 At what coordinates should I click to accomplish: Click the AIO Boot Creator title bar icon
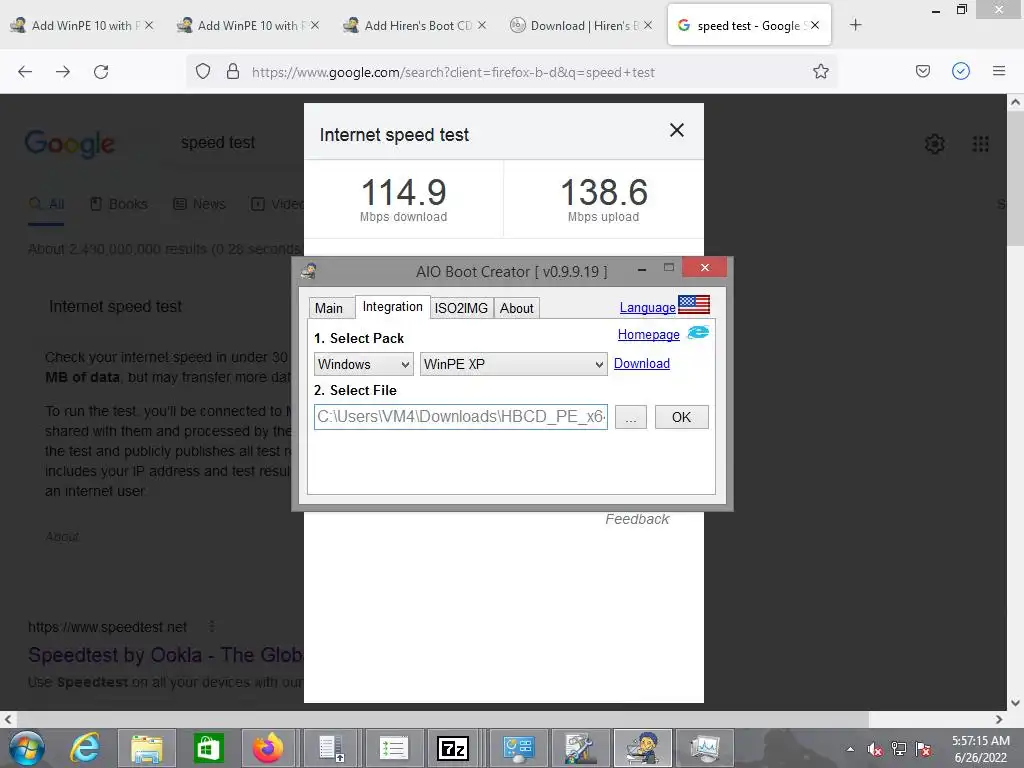309,271
